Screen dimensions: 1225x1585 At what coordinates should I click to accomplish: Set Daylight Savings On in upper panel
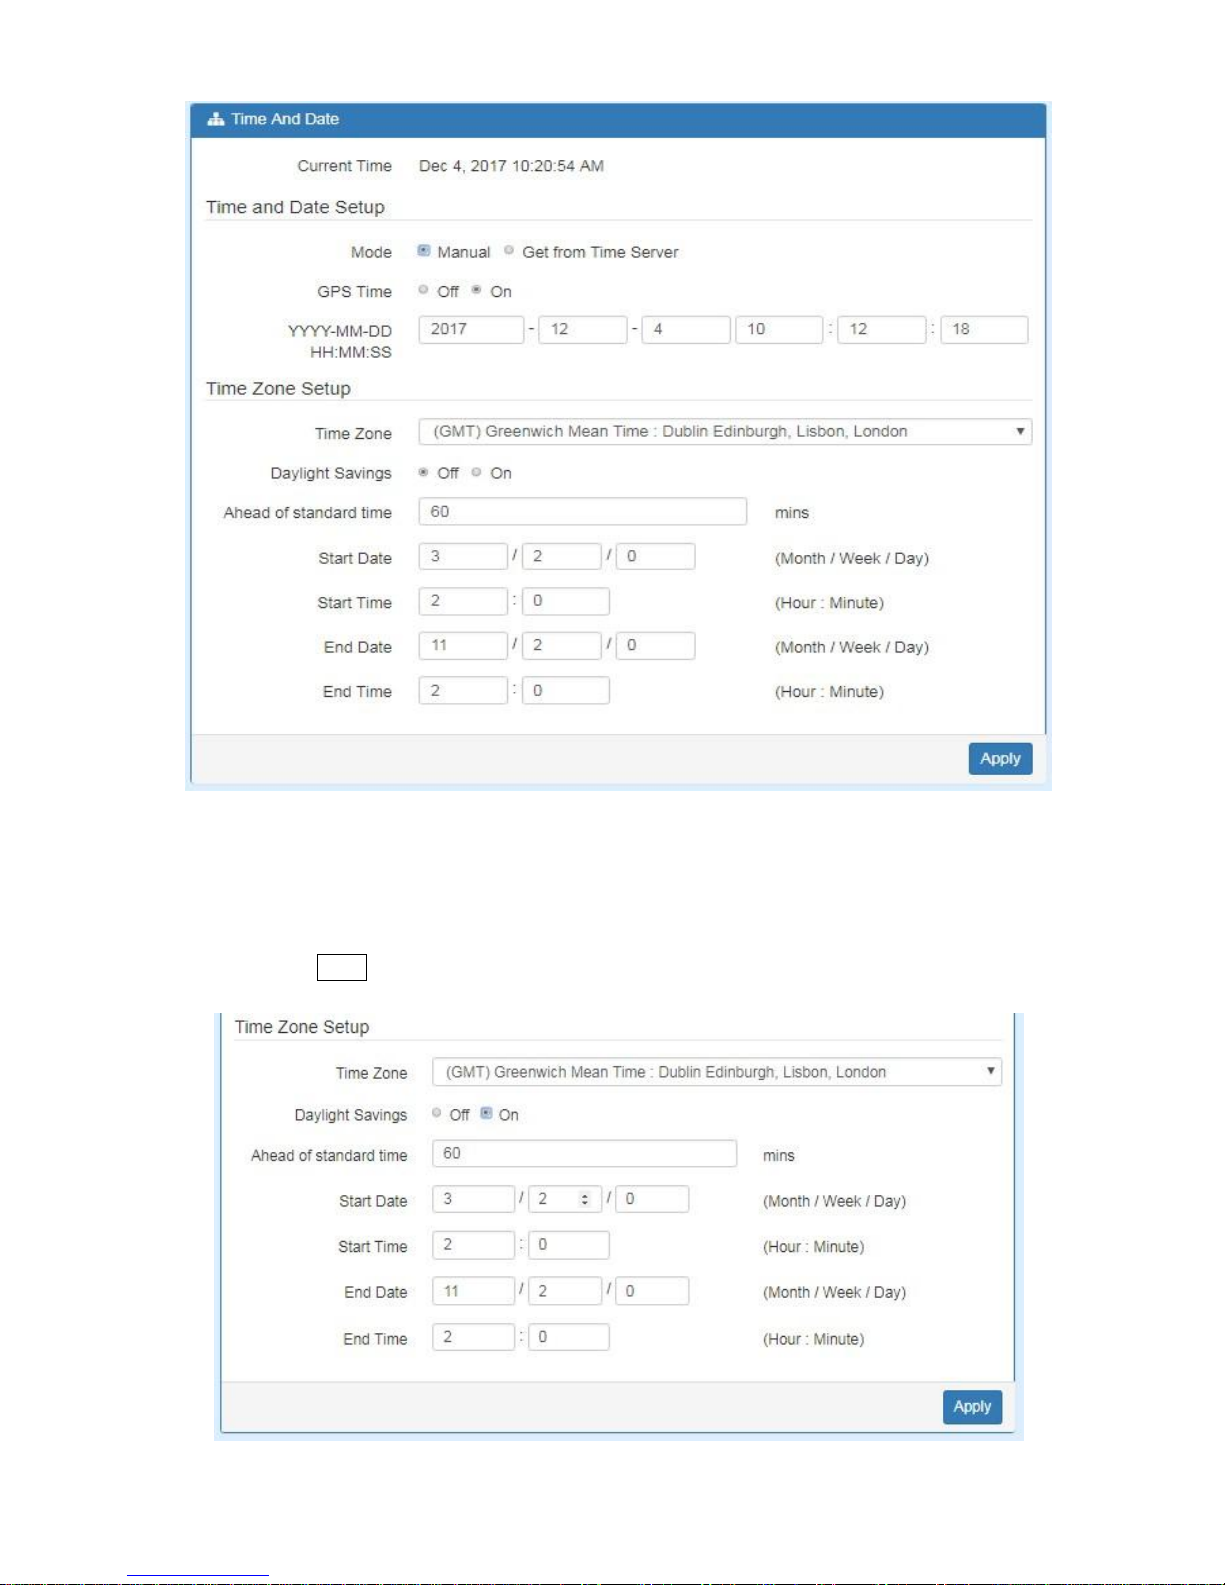[476, 472]
